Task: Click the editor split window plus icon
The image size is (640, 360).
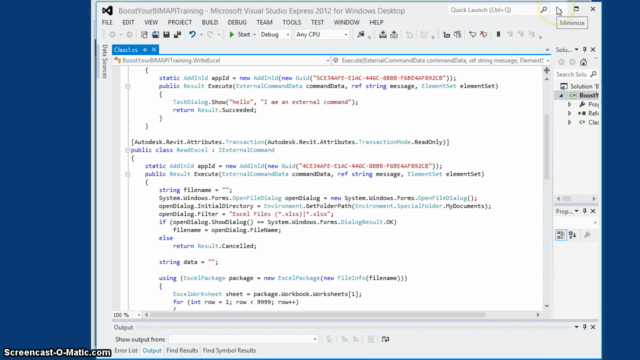Action: pyautogui.click(x=547, y=71)
